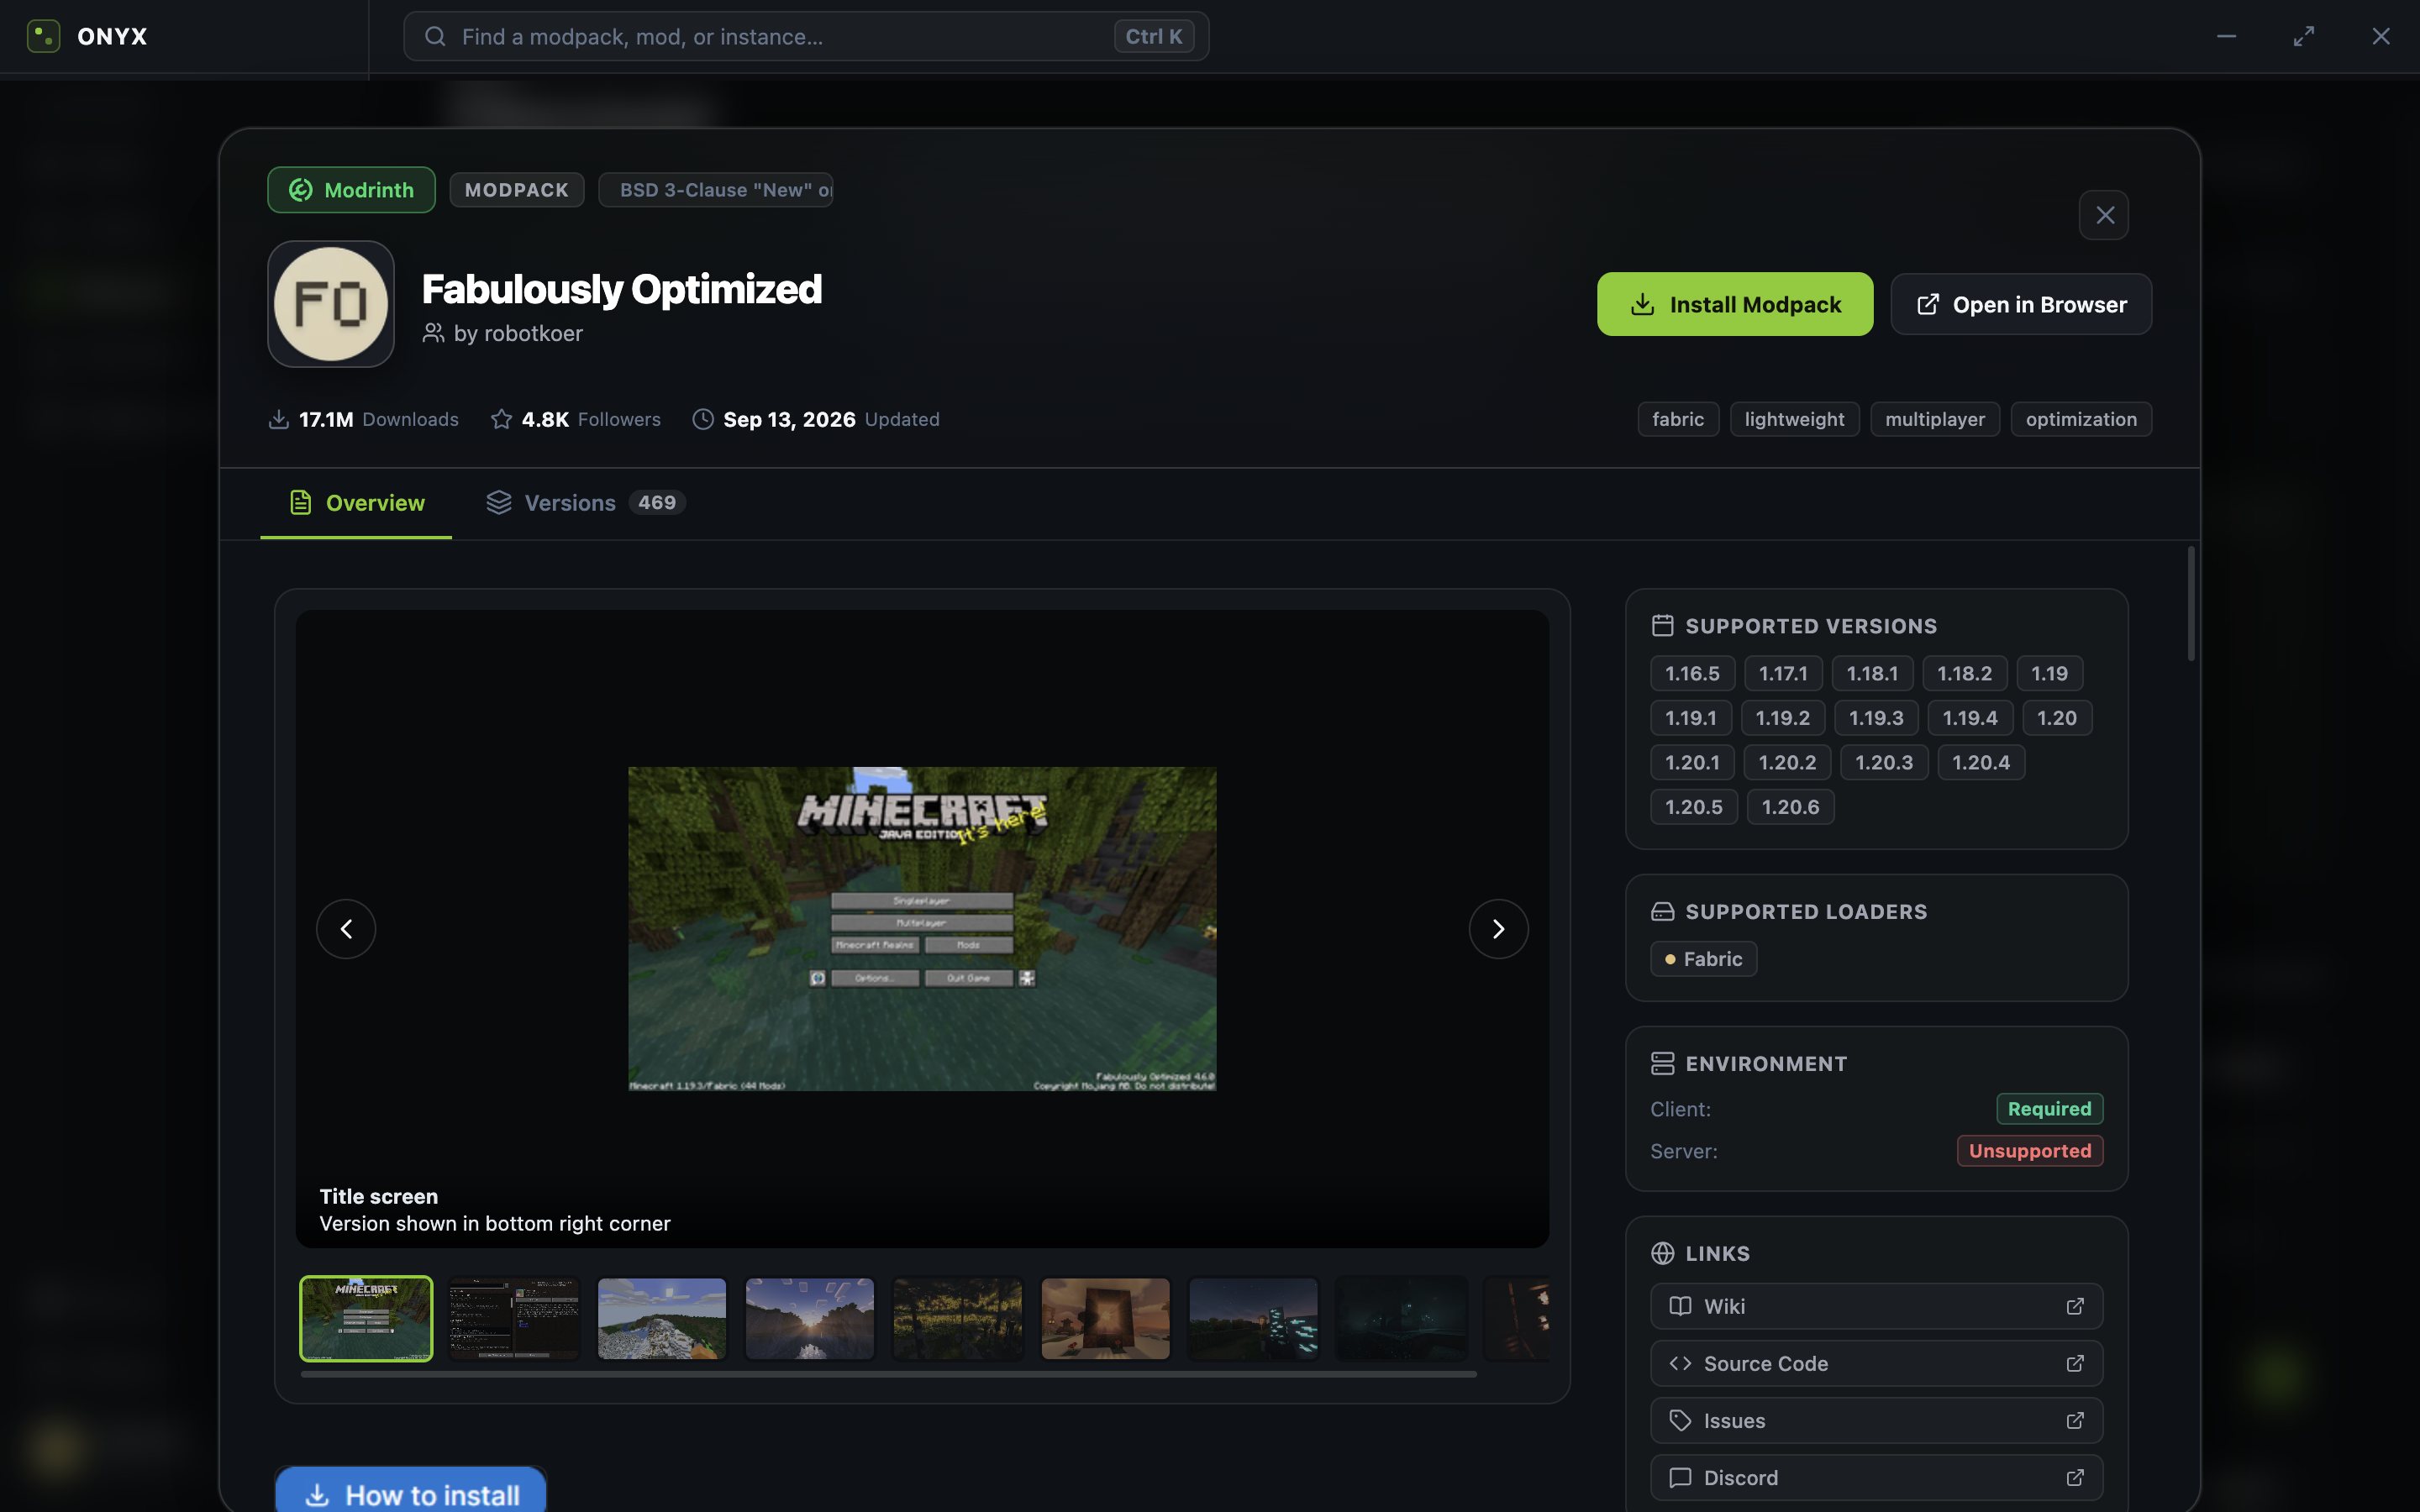
Task: Click the Install Modpack button
Action: coord(1735,304)
